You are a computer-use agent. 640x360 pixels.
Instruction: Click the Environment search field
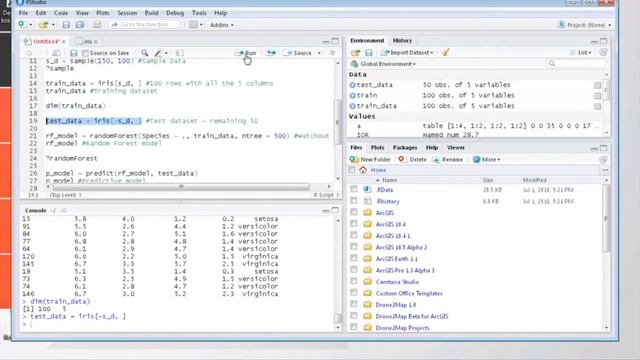click(x=576, y=64)
